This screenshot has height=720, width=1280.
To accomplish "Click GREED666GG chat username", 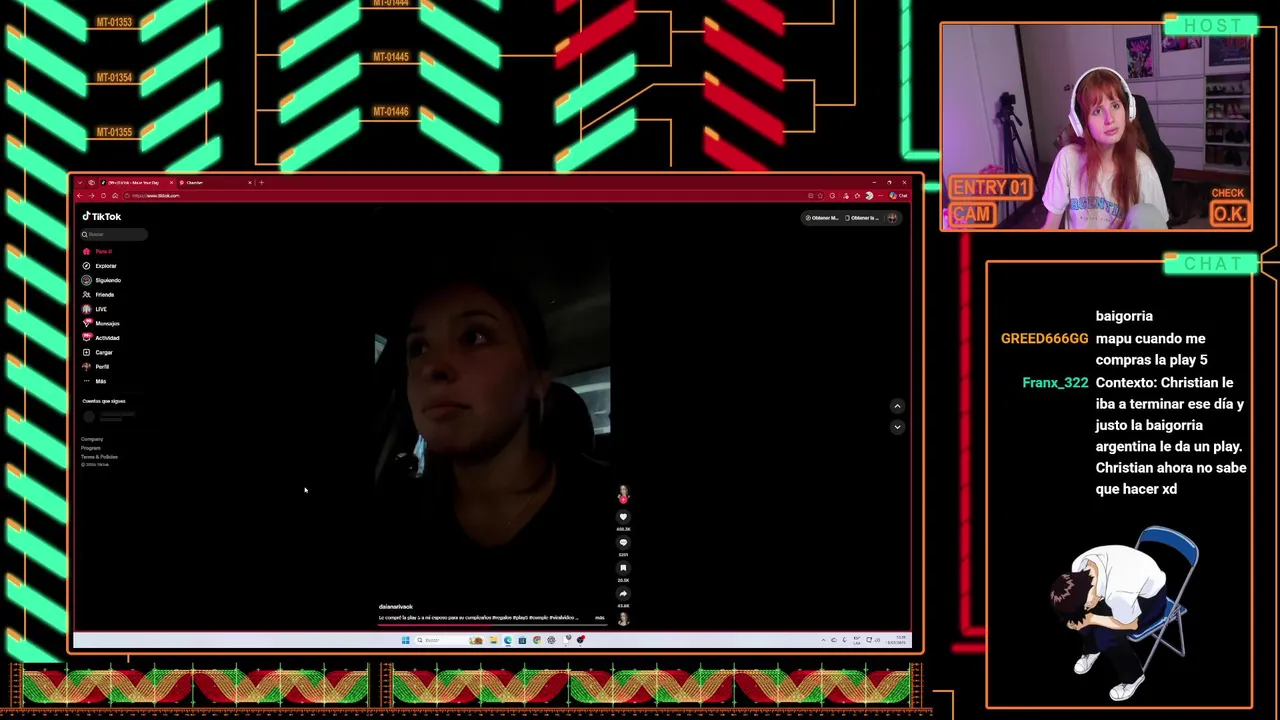I will 1044,339.
